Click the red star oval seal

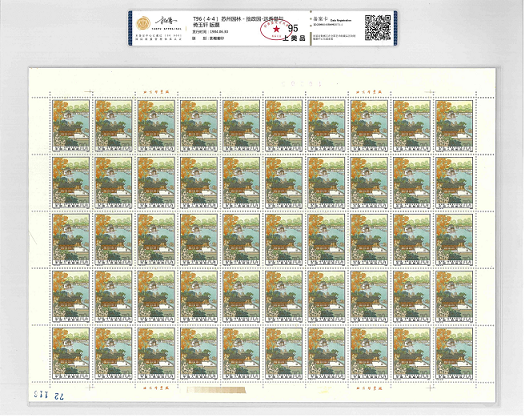pos(276,29)
